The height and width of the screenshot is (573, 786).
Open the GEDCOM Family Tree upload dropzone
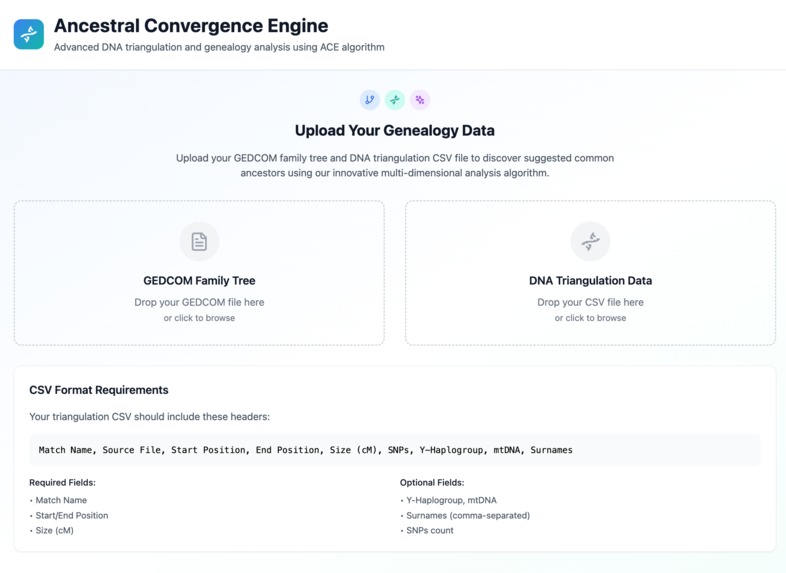tap(199, 273)
